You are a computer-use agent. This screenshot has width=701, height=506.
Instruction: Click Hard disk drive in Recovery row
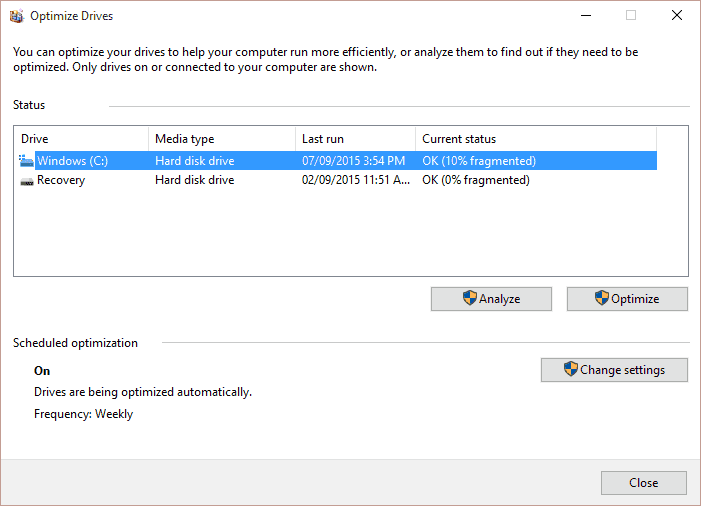(x=194, y=180)
